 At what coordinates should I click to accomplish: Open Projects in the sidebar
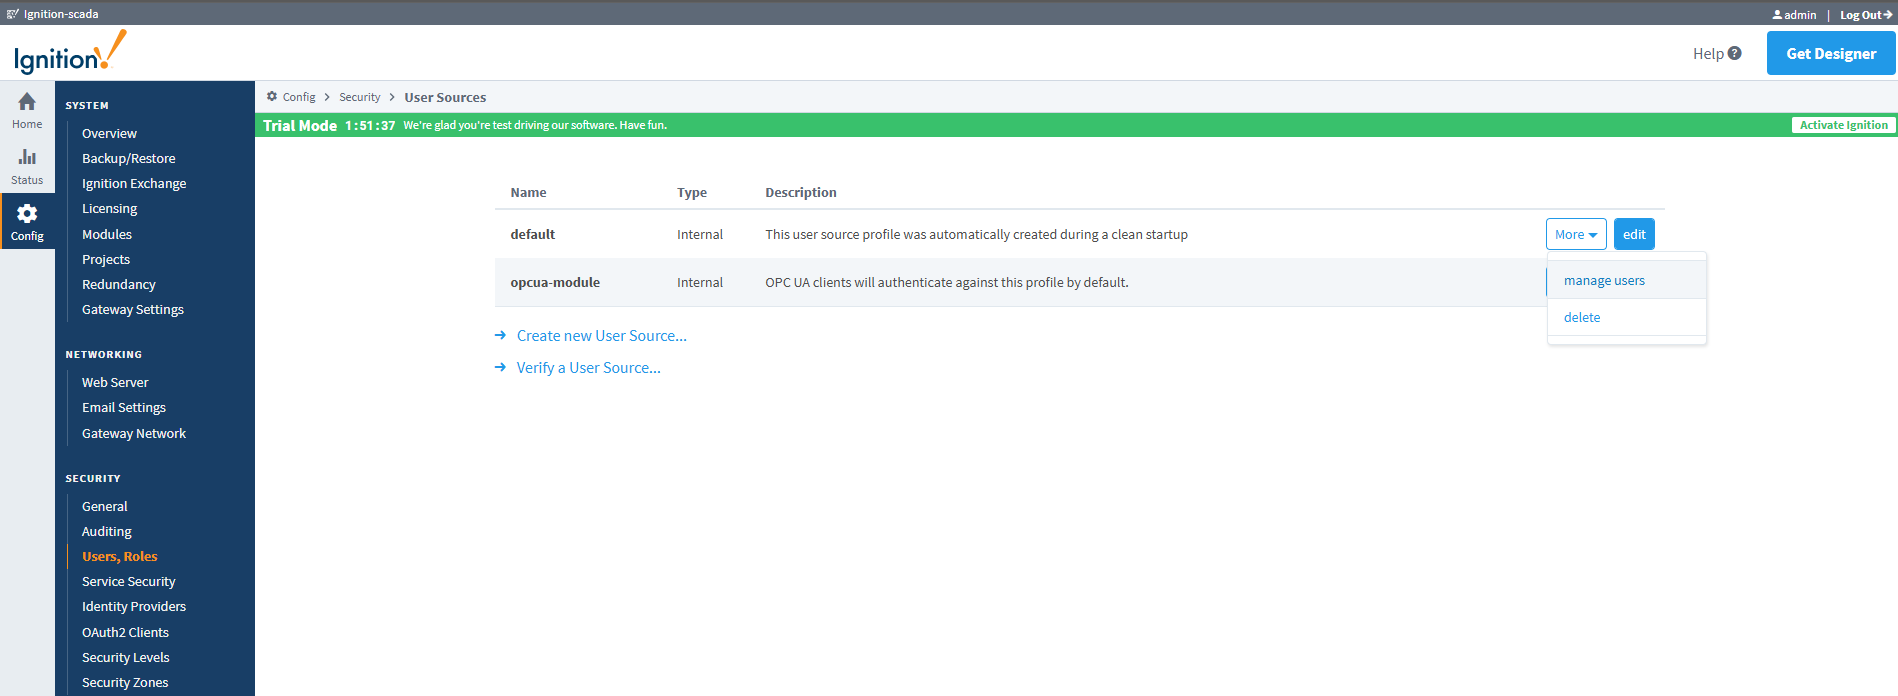tap(106, 259)
